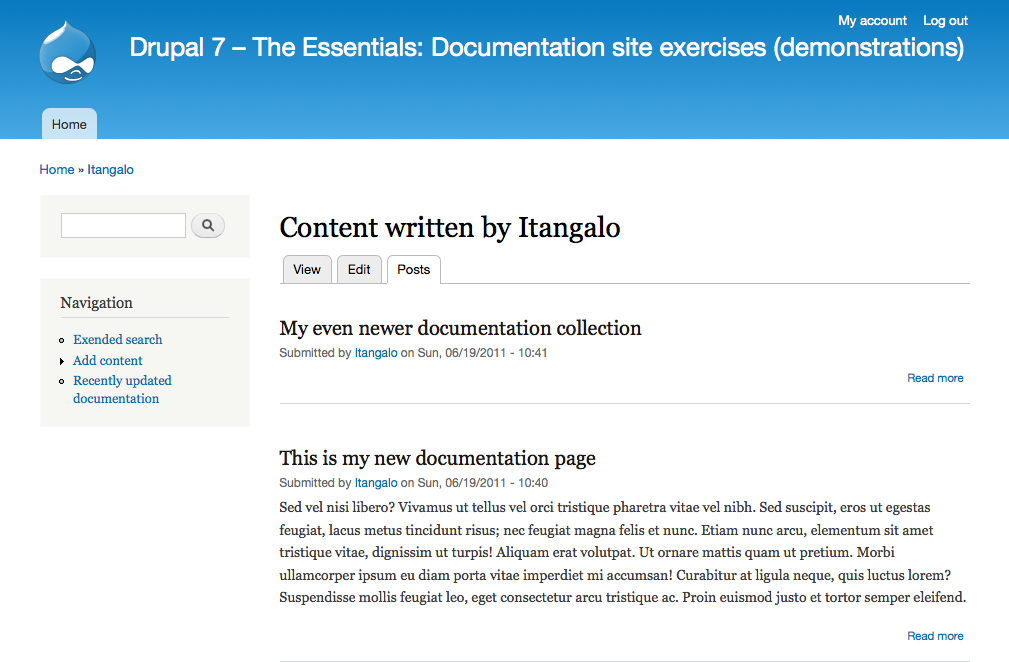This screenshot has height=662, width=1009.
Task: Click the search magnifier button
Action: coord(208,226)
